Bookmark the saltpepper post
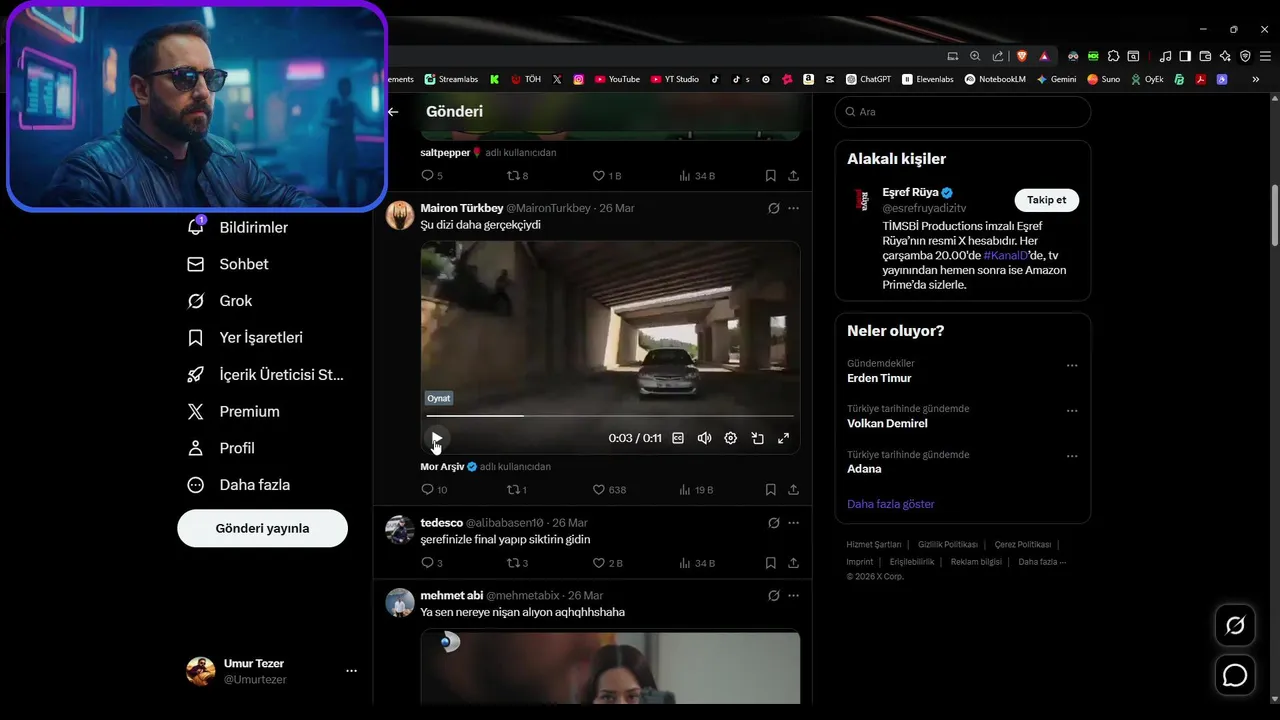This screenshot has width=1280, height=720. pyautogui.click(x=770, y=176)
